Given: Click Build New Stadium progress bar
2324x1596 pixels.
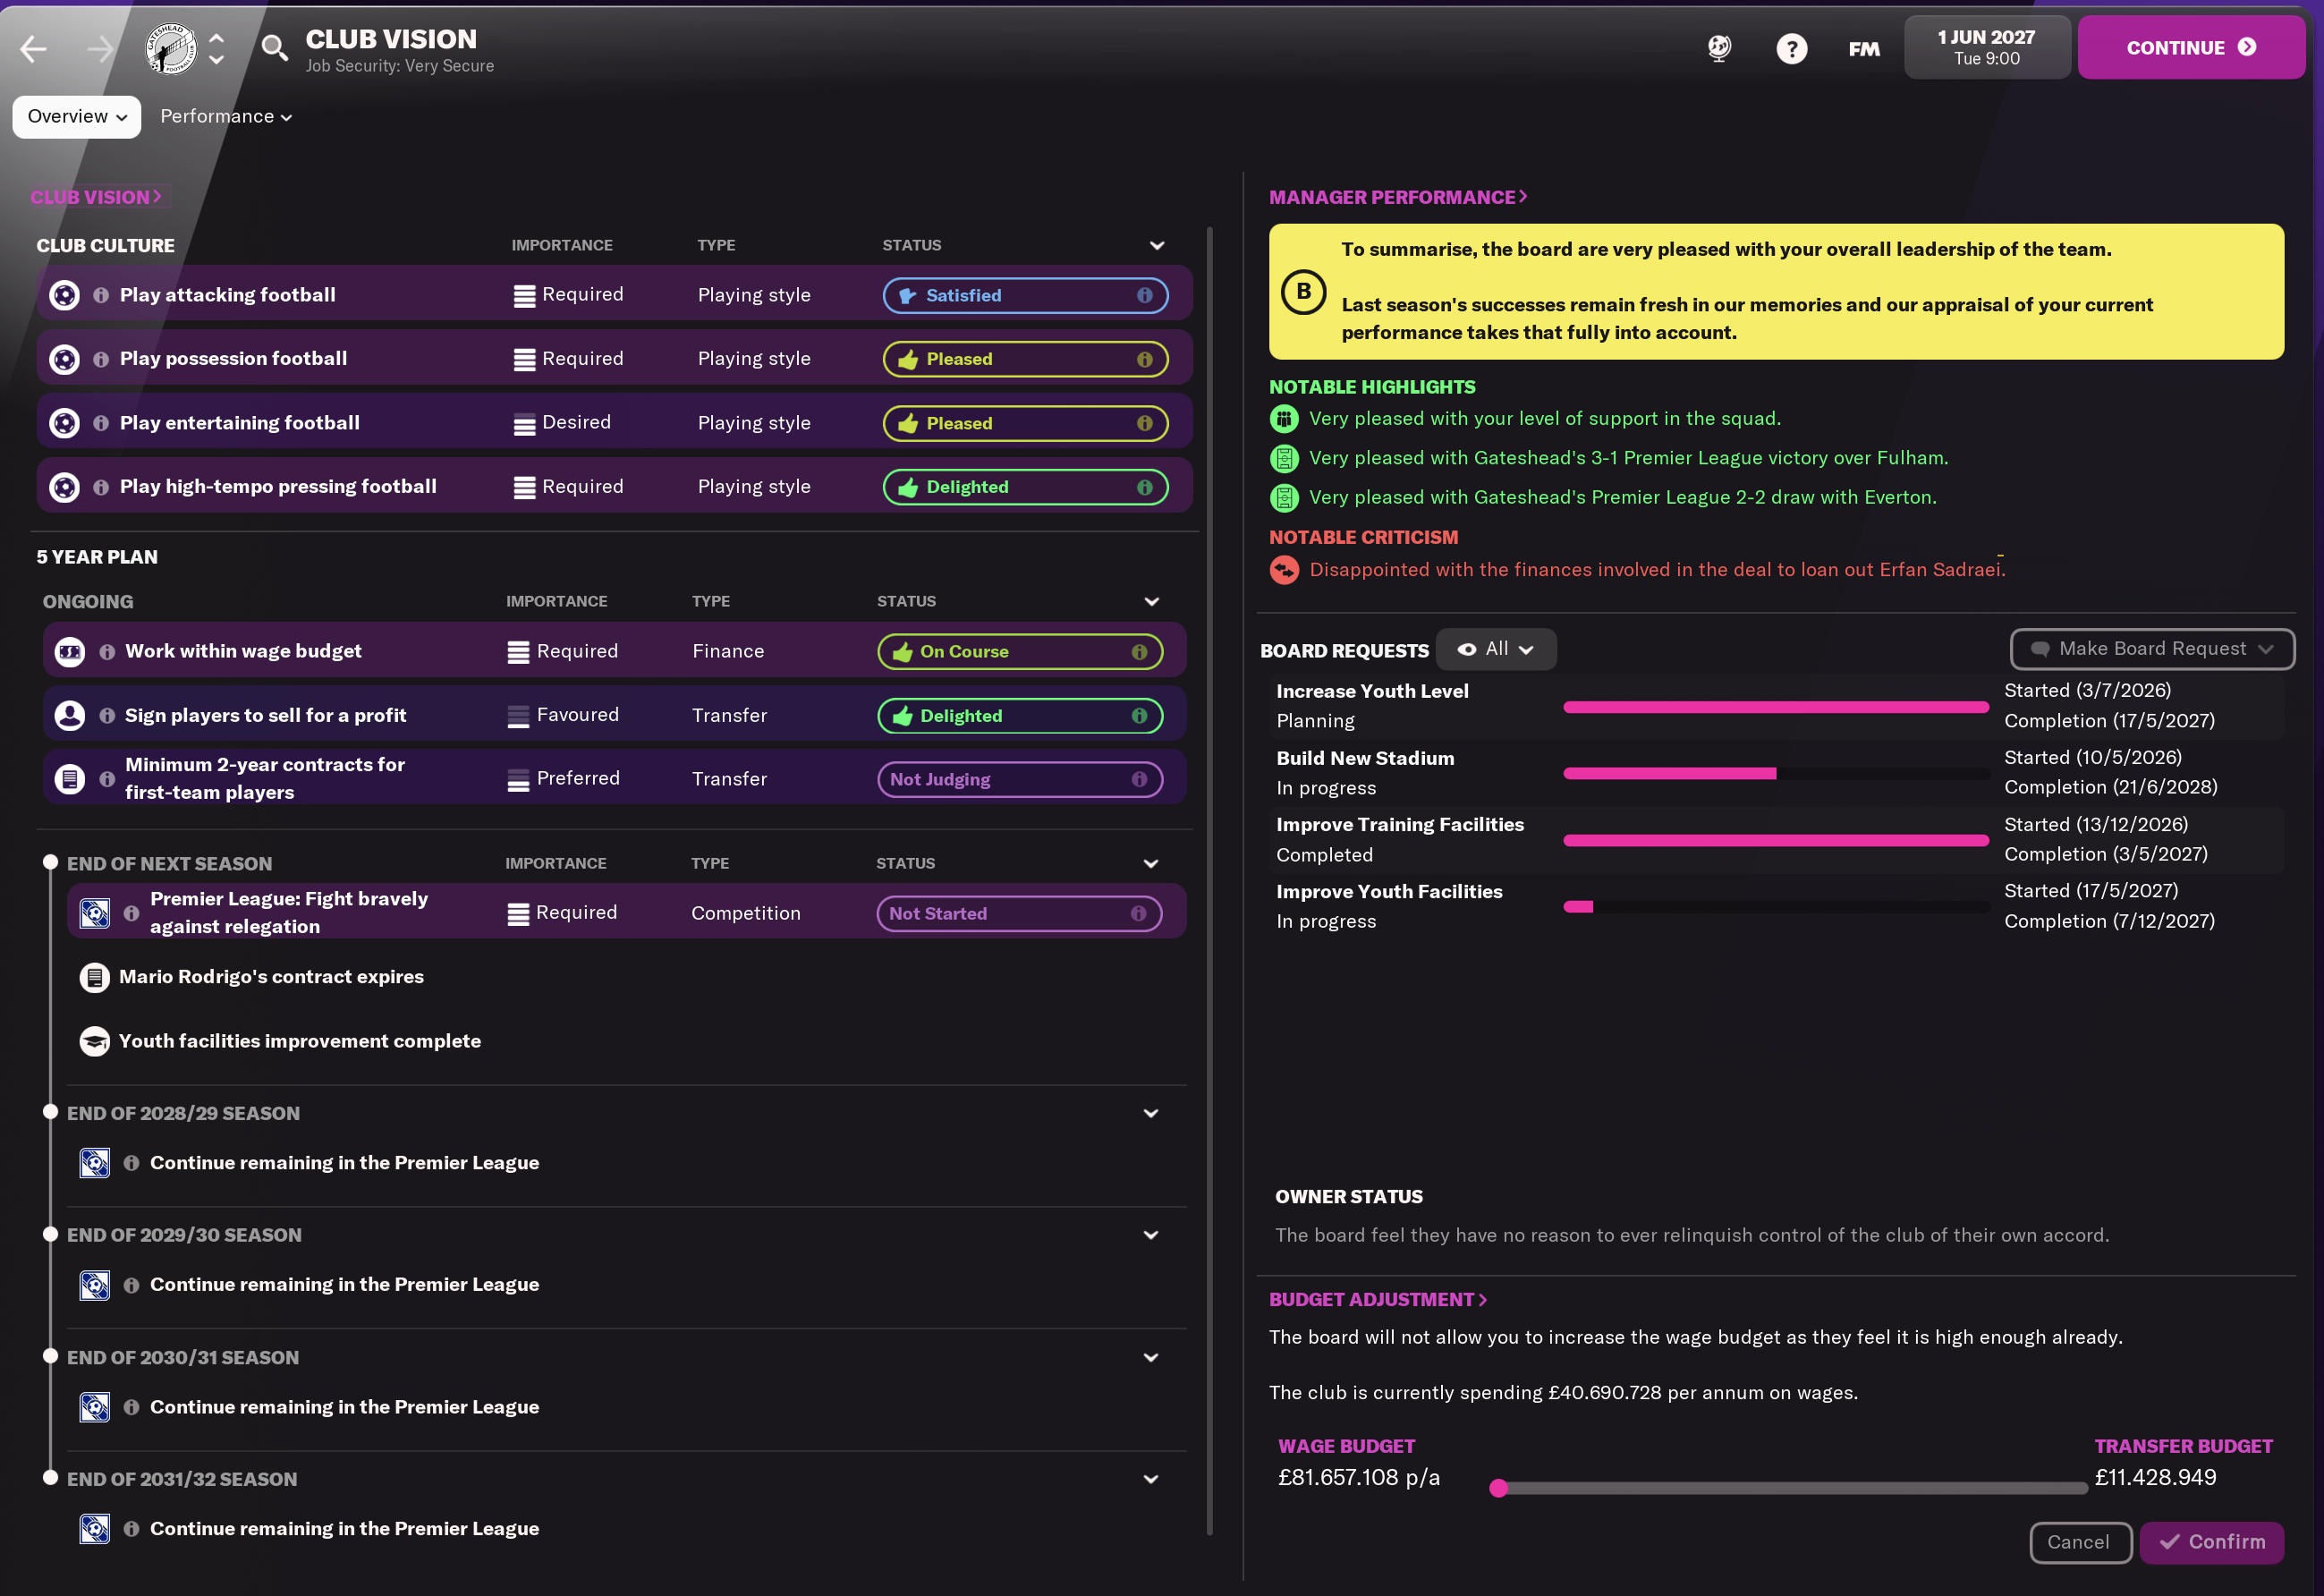Looking at the screenshot, I should [1776, 774].
